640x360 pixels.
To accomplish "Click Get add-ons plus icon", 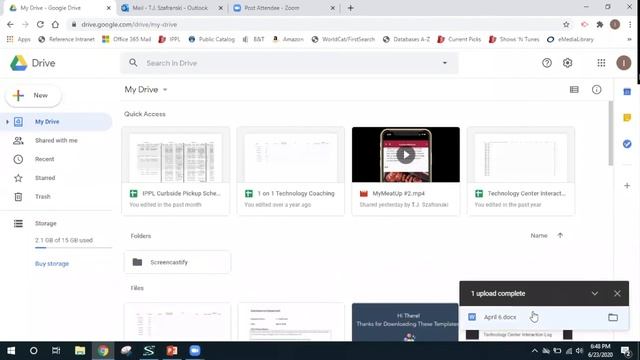I will click(627, 186).
